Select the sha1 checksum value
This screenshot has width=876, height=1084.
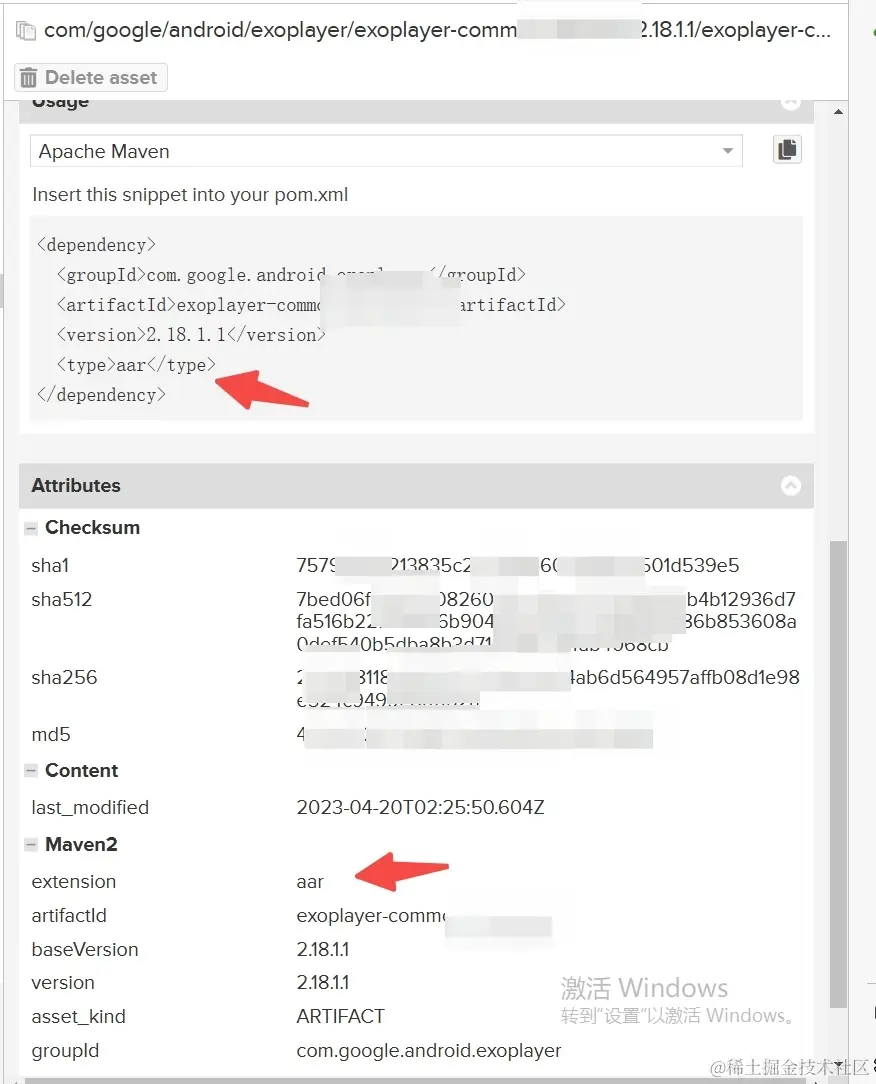[x=517, y=566]
